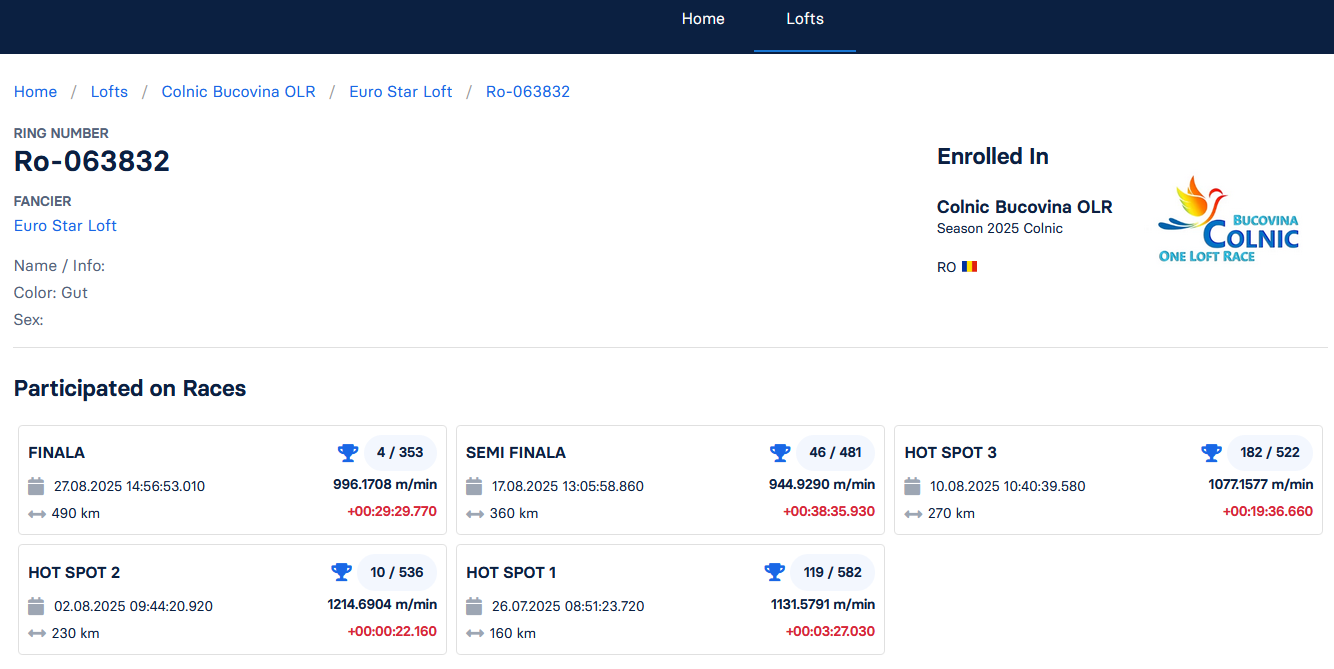Click the trophy icon in SEMI FINALA card

pyautogui.click(x=780, y=453)
